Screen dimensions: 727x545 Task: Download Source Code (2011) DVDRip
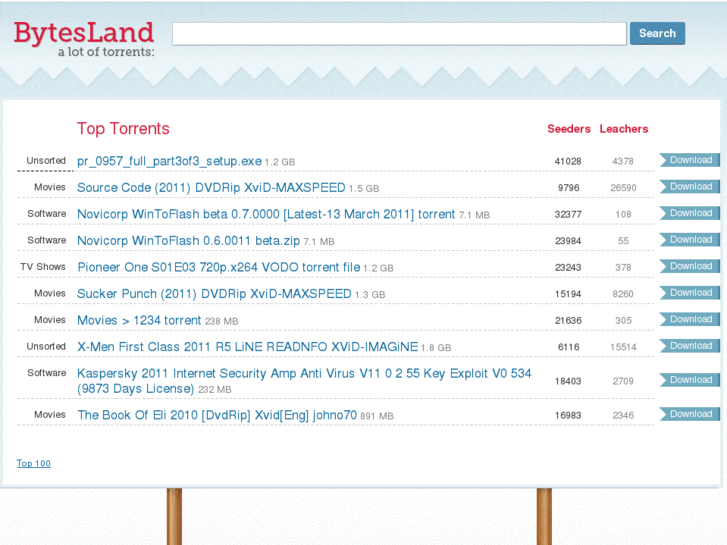[x=689, y=186]
